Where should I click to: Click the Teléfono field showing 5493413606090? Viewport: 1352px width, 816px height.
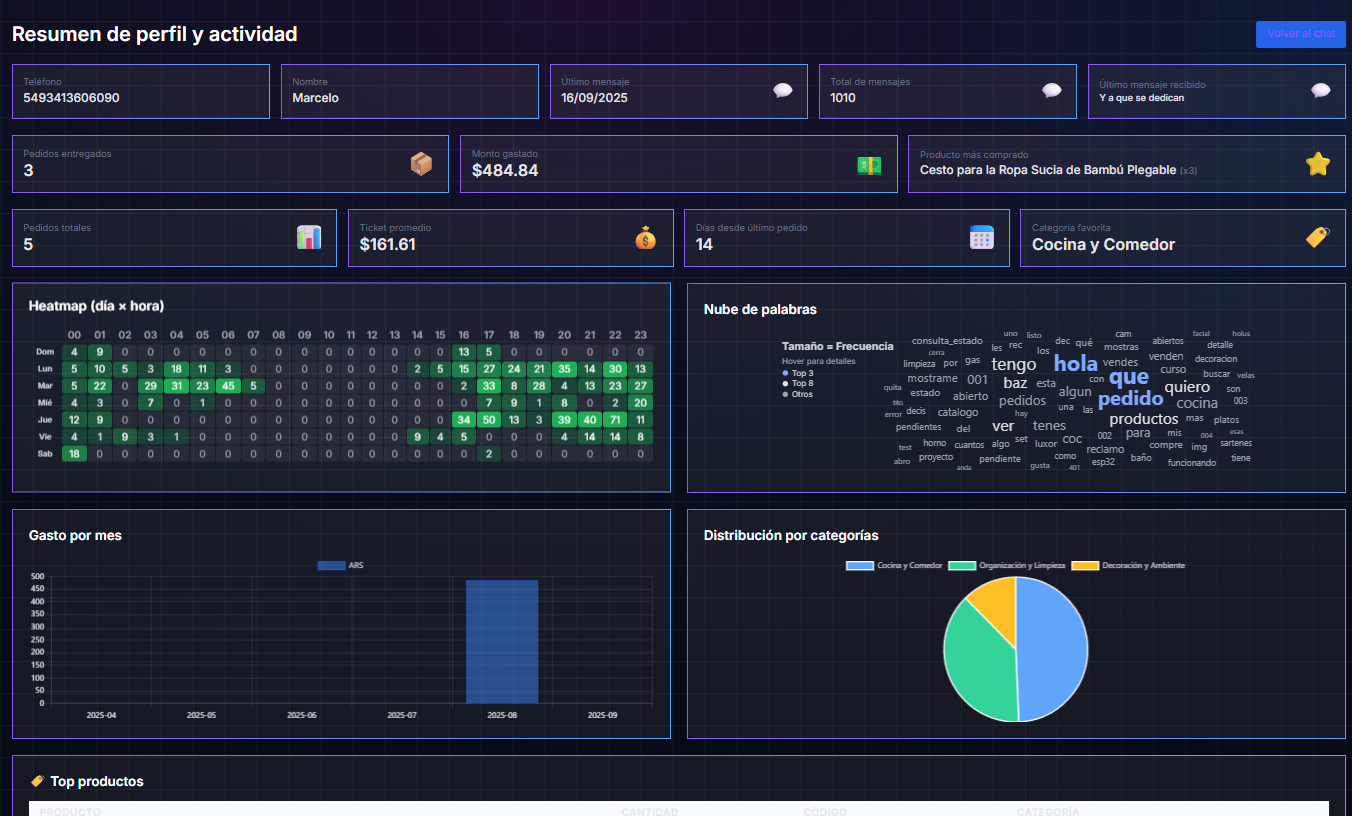[x=141, y=92]
